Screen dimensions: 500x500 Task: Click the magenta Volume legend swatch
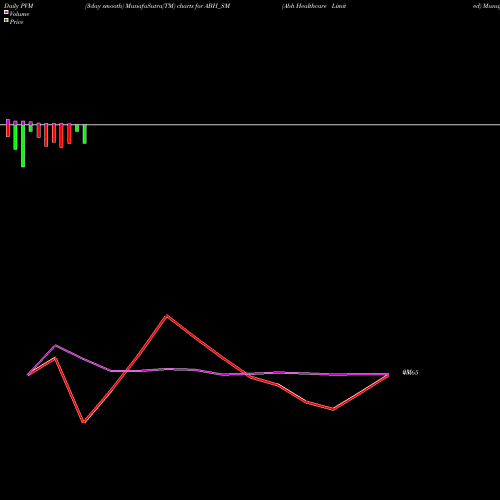pos(6,12)
